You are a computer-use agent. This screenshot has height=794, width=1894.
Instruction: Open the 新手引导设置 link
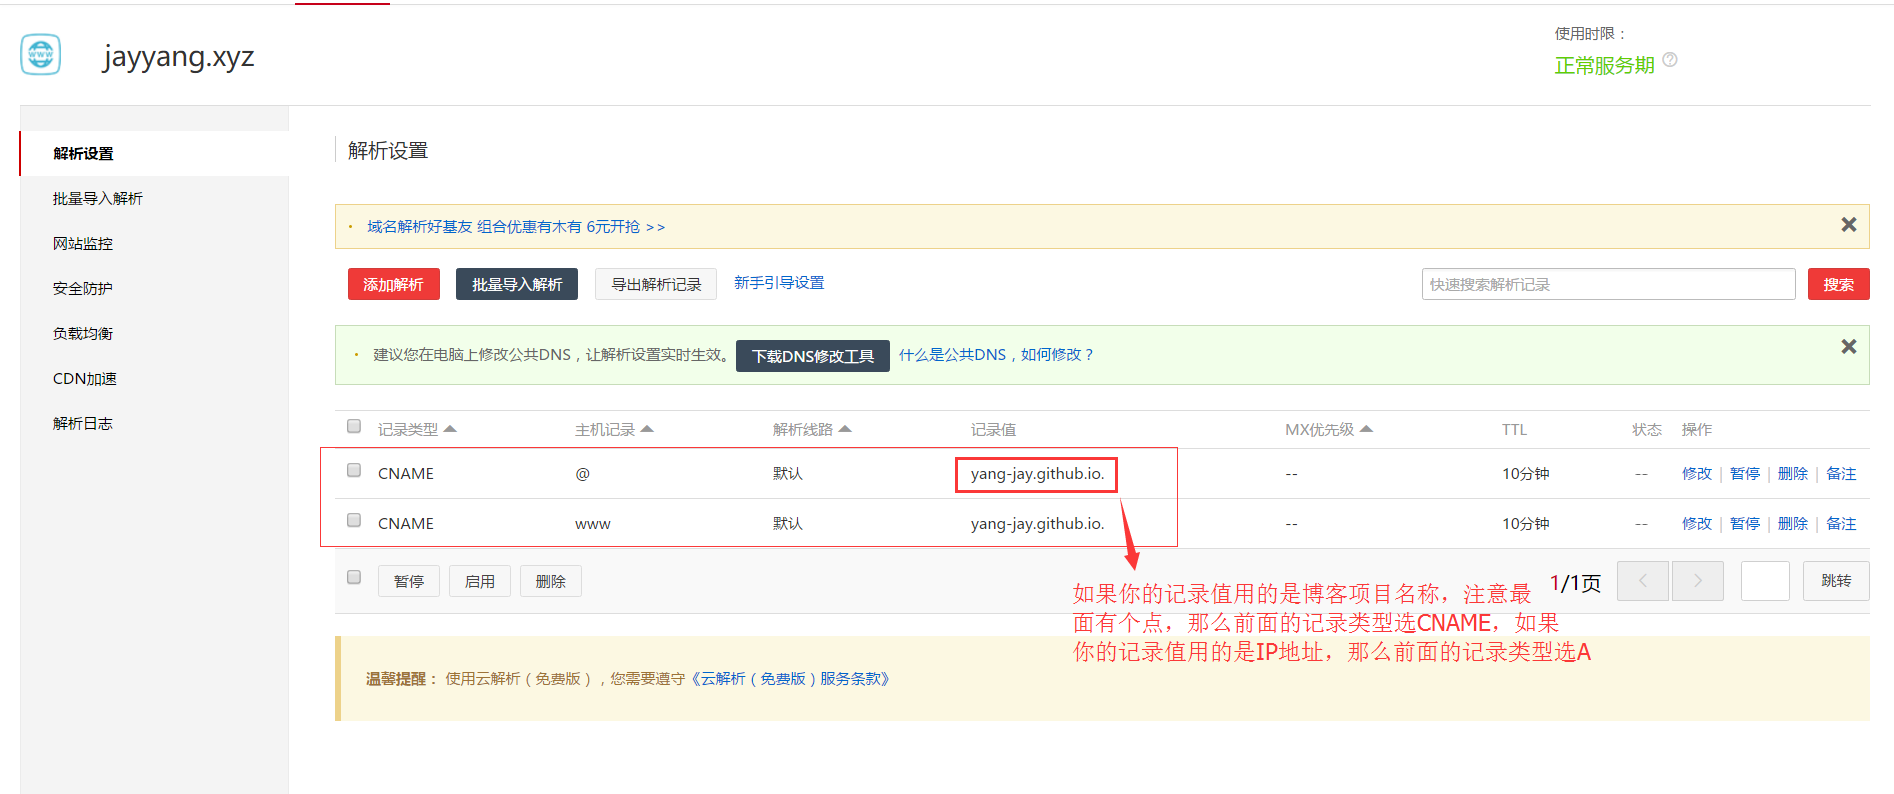coord(779,283)
